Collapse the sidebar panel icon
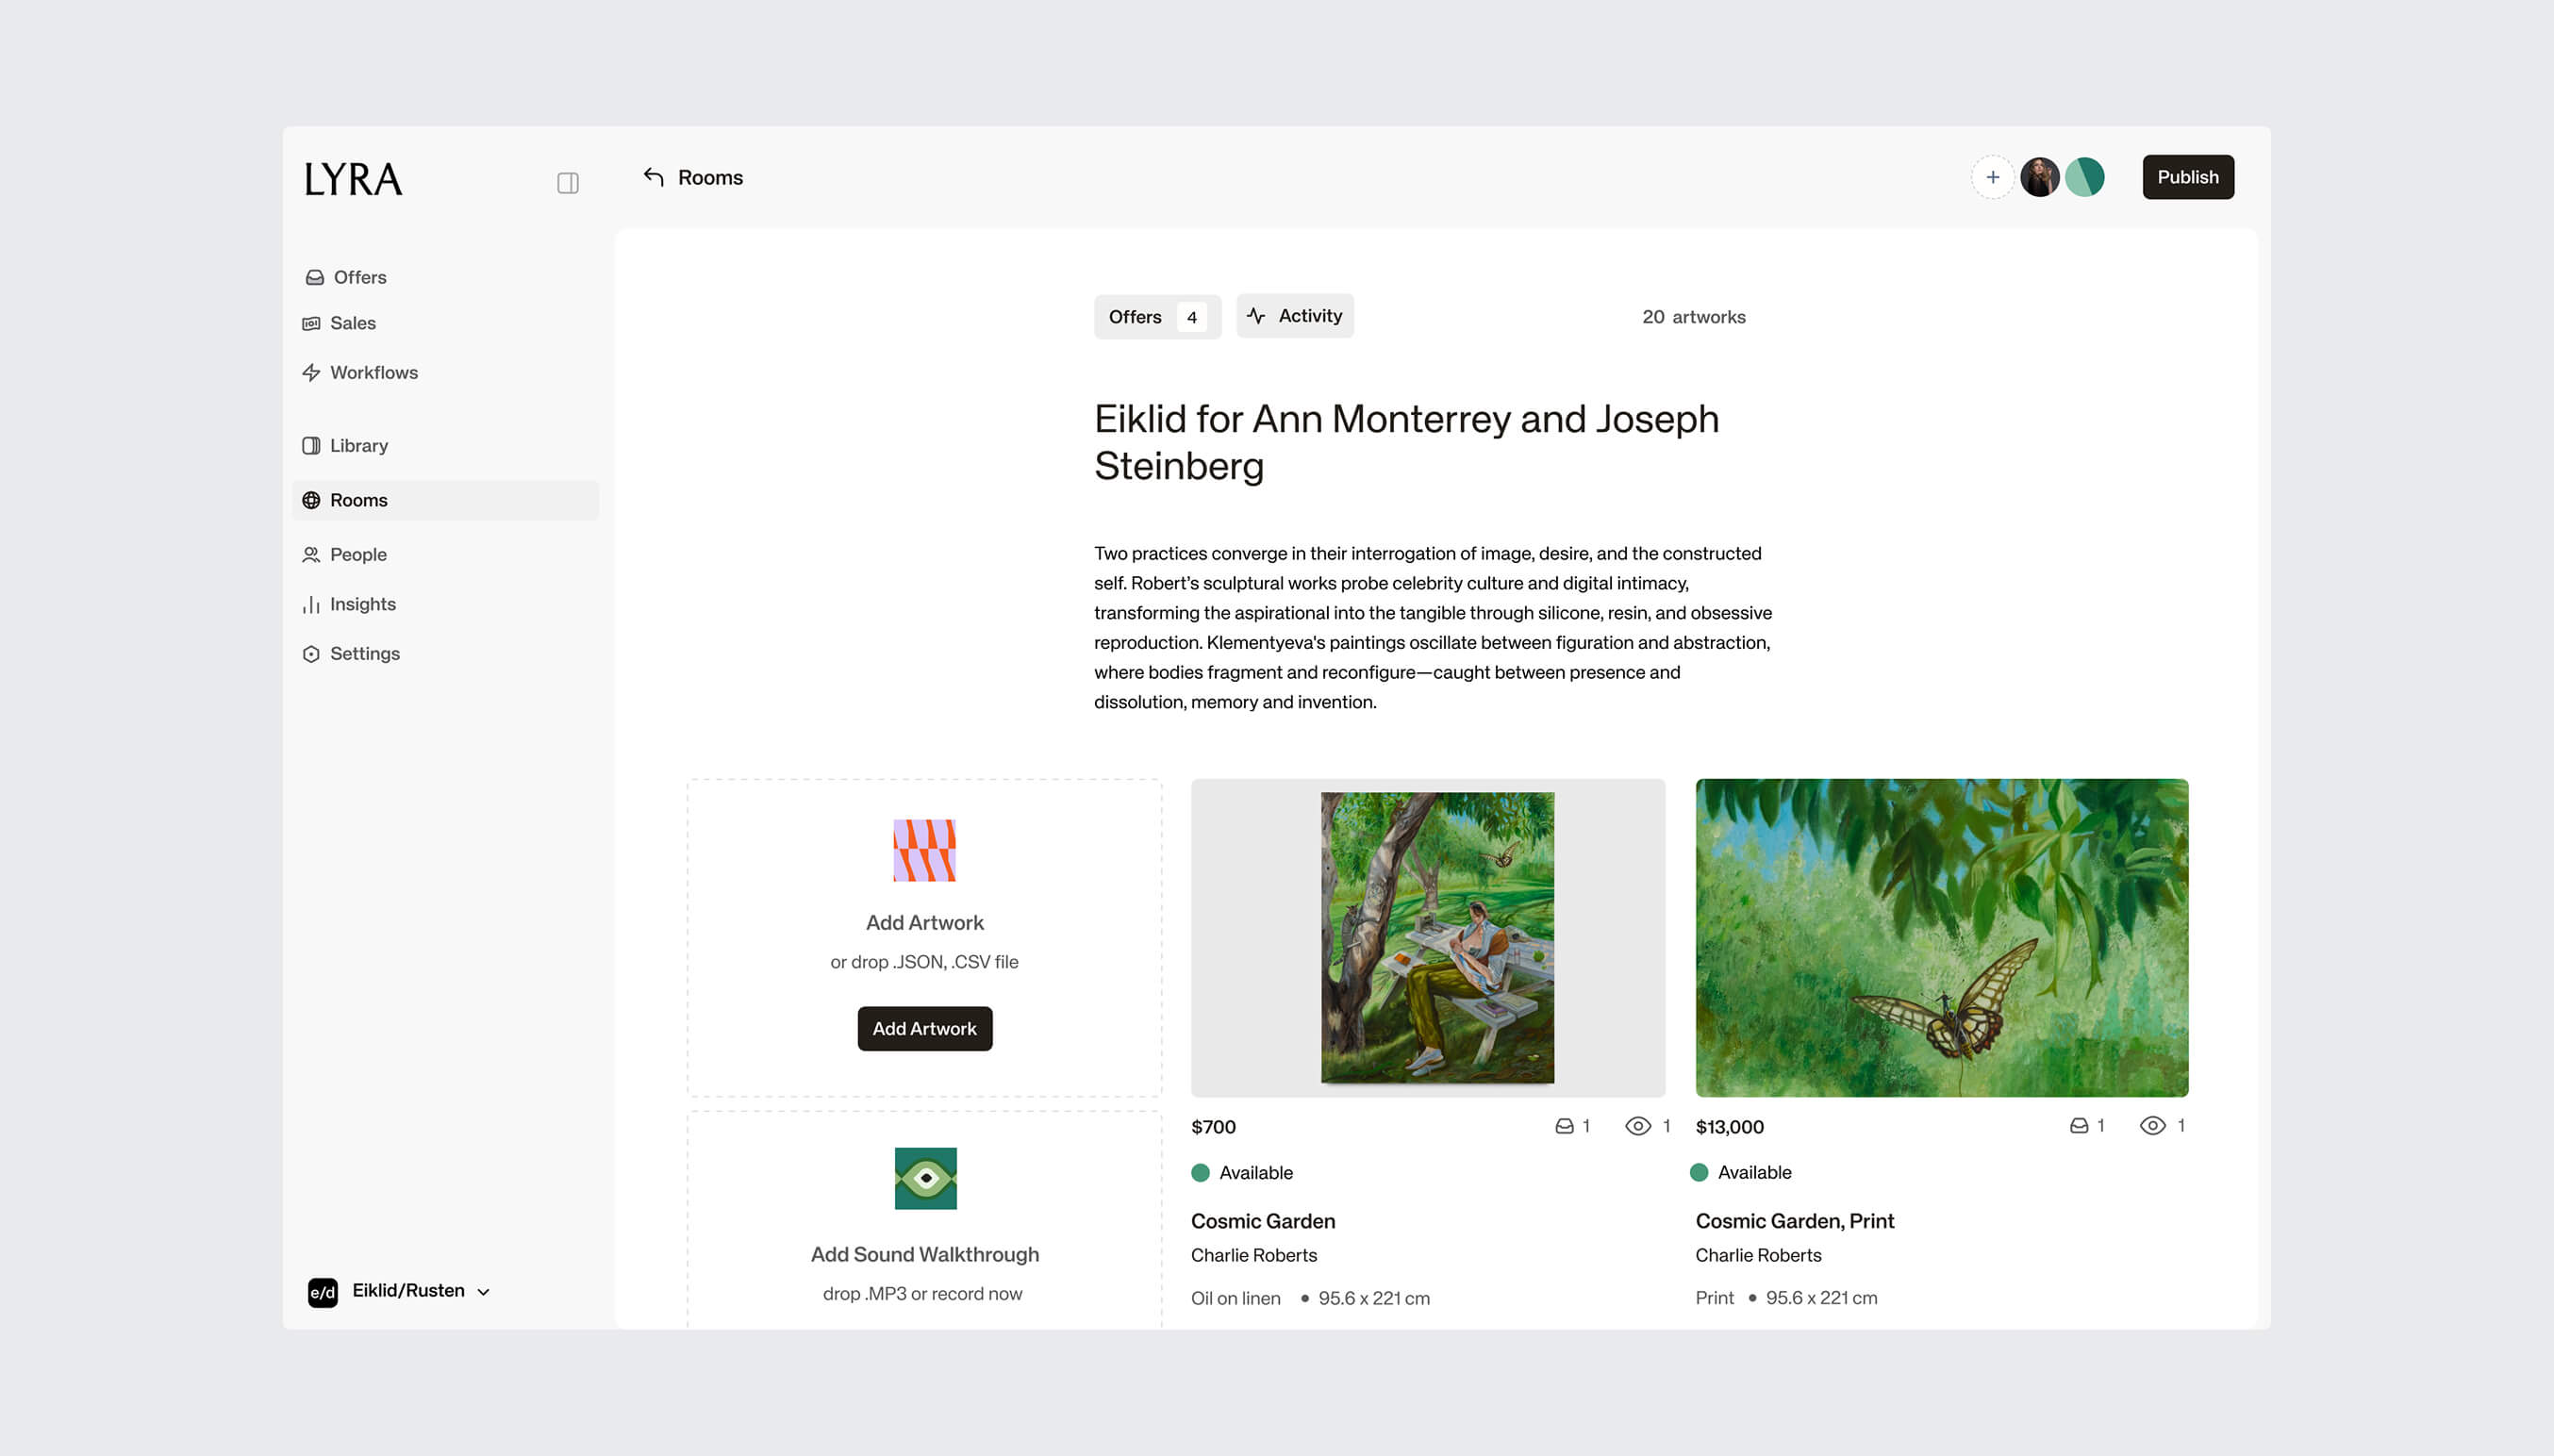2554x1456 pixels. [x=568, y=183]
